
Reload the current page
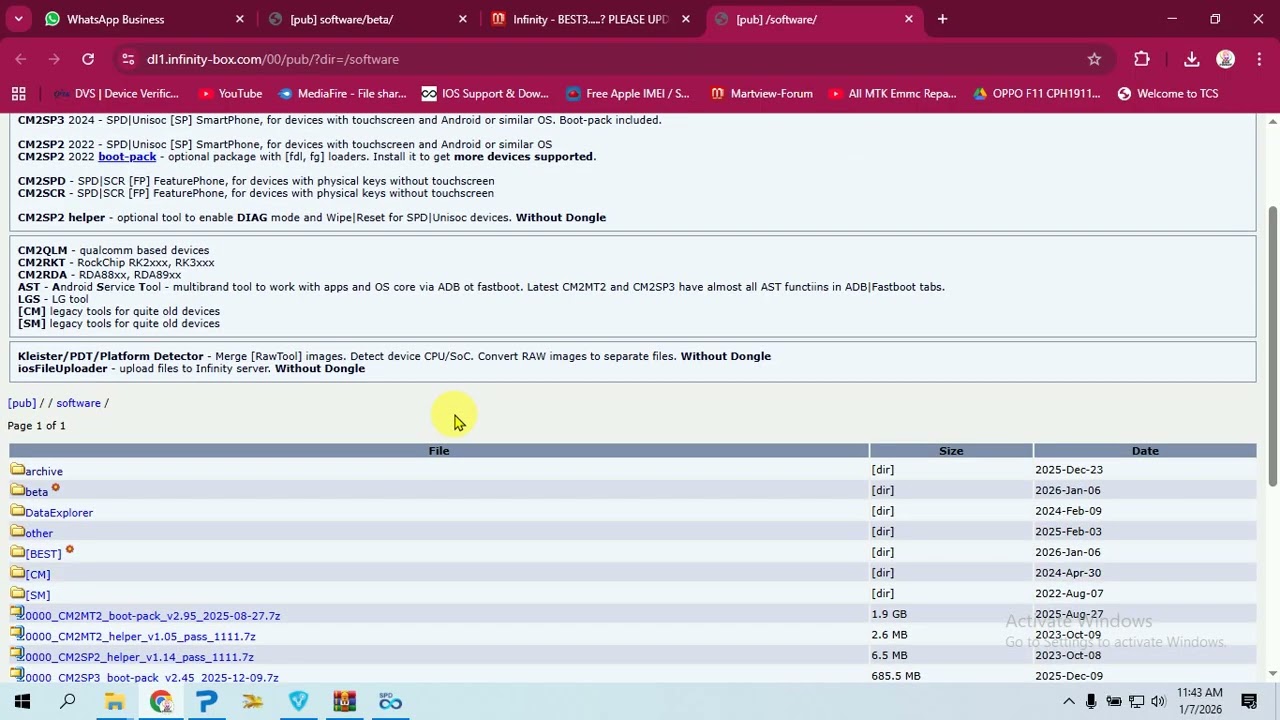coord(88,59)
